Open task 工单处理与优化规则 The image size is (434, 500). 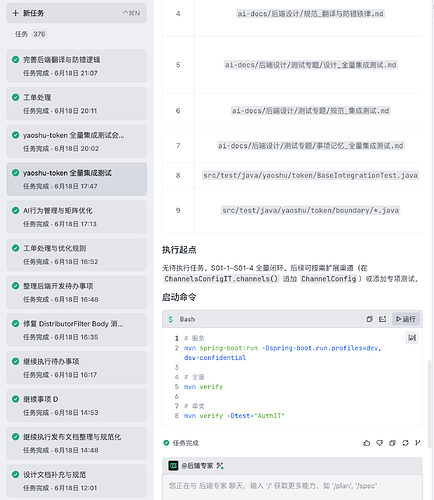click(76, 254)
